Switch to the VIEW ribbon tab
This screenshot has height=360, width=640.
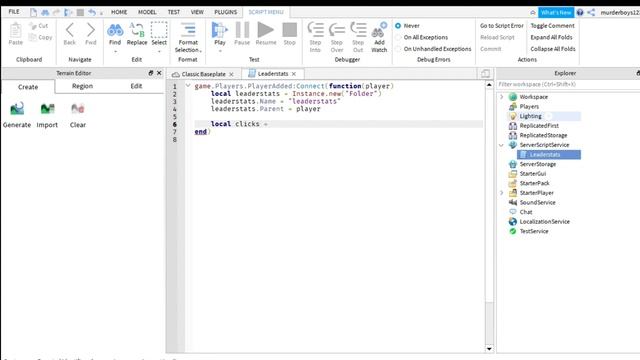(x=197, y=12)
